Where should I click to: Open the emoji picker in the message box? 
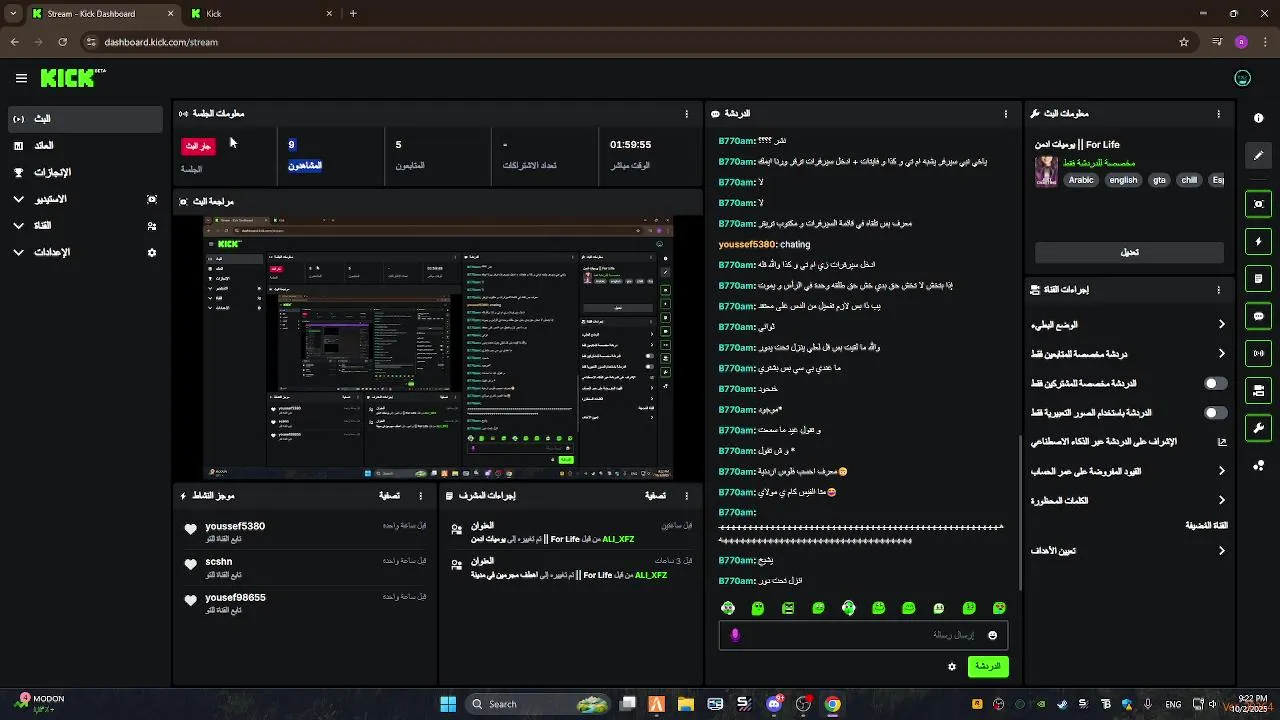pos(992,635)
